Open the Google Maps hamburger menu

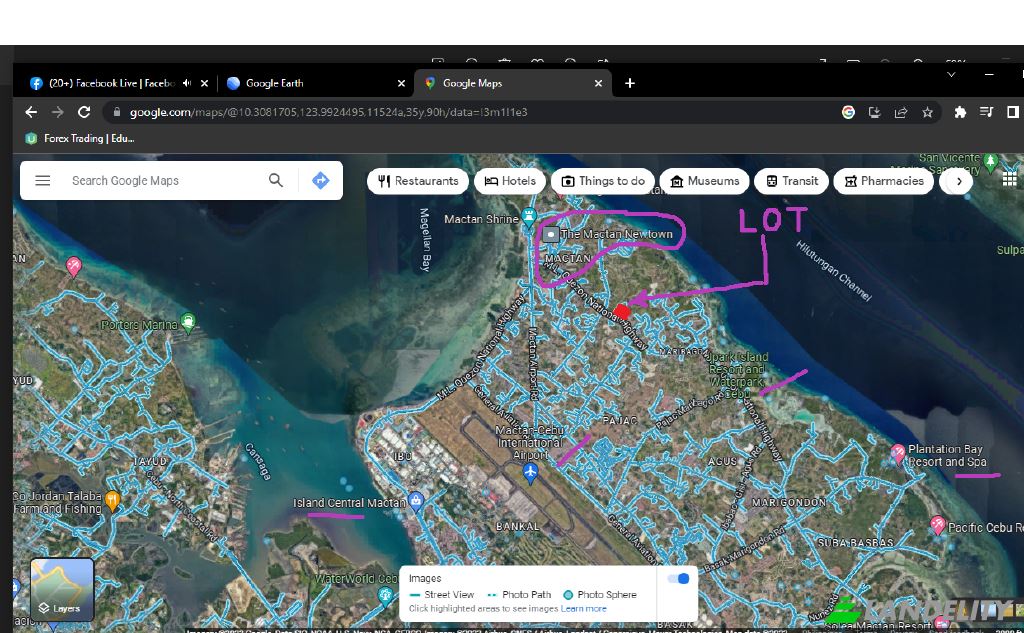click(42, 181)
